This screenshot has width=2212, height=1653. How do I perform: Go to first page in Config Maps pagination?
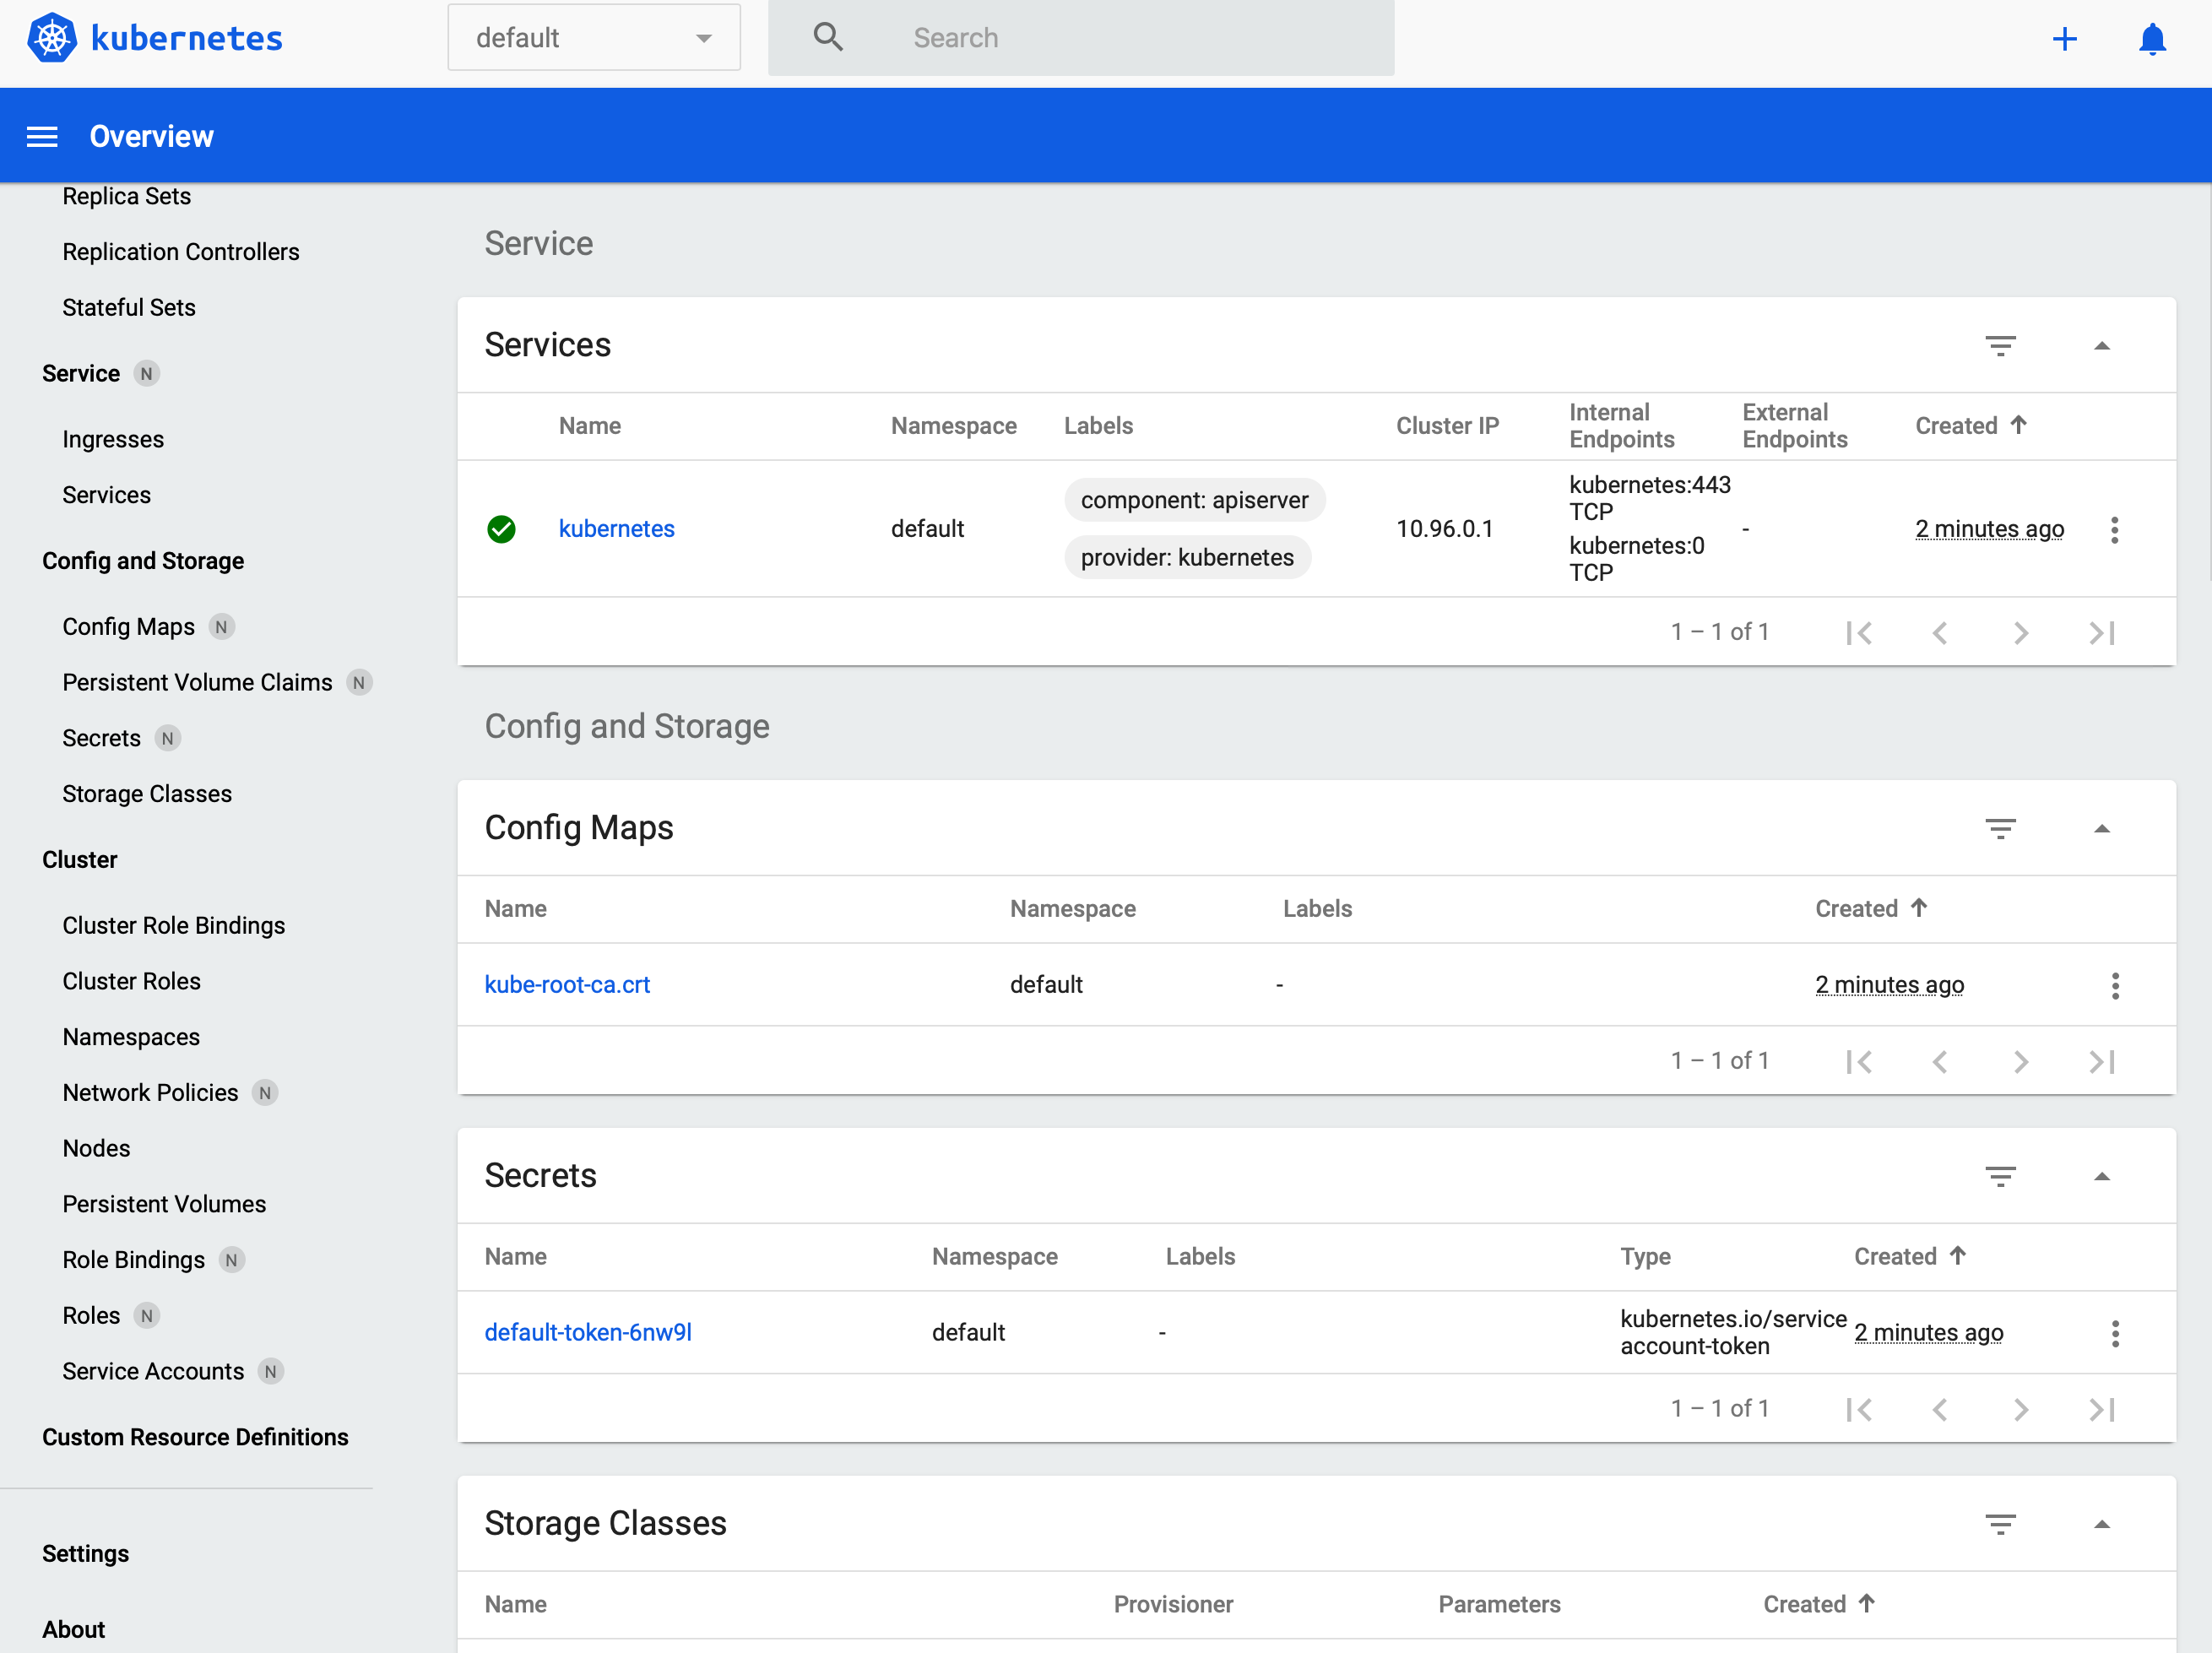(x=1859, y=1062)
